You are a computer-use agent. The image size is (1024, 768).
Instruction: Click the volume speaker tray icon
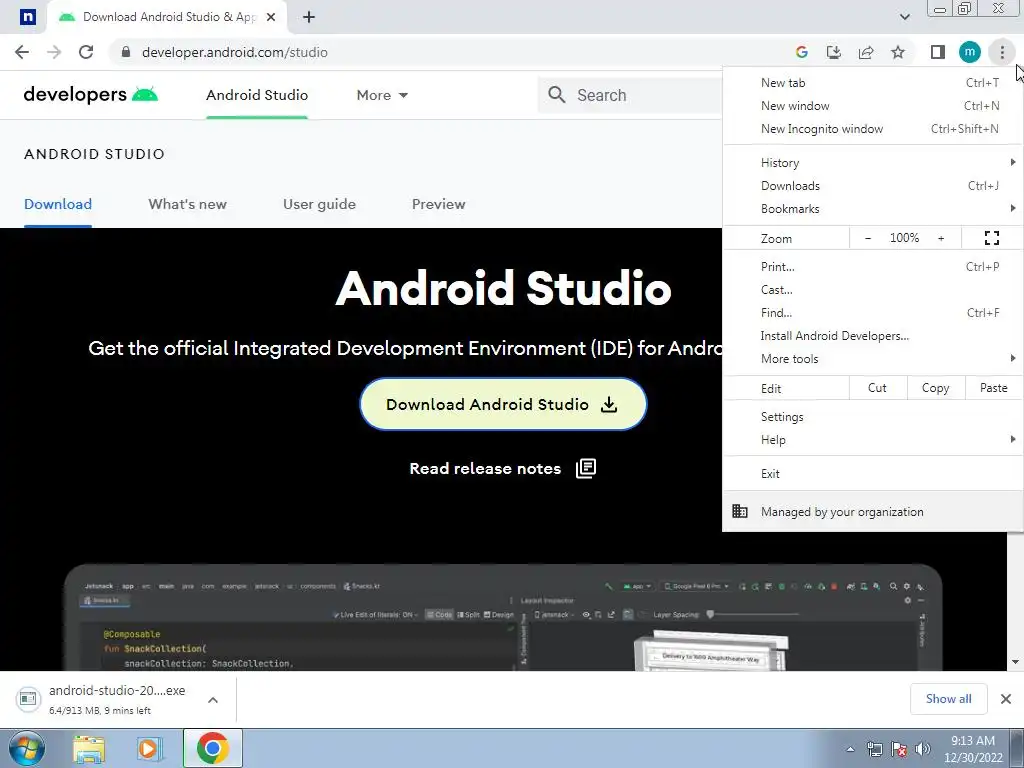[x=923, y=749]
